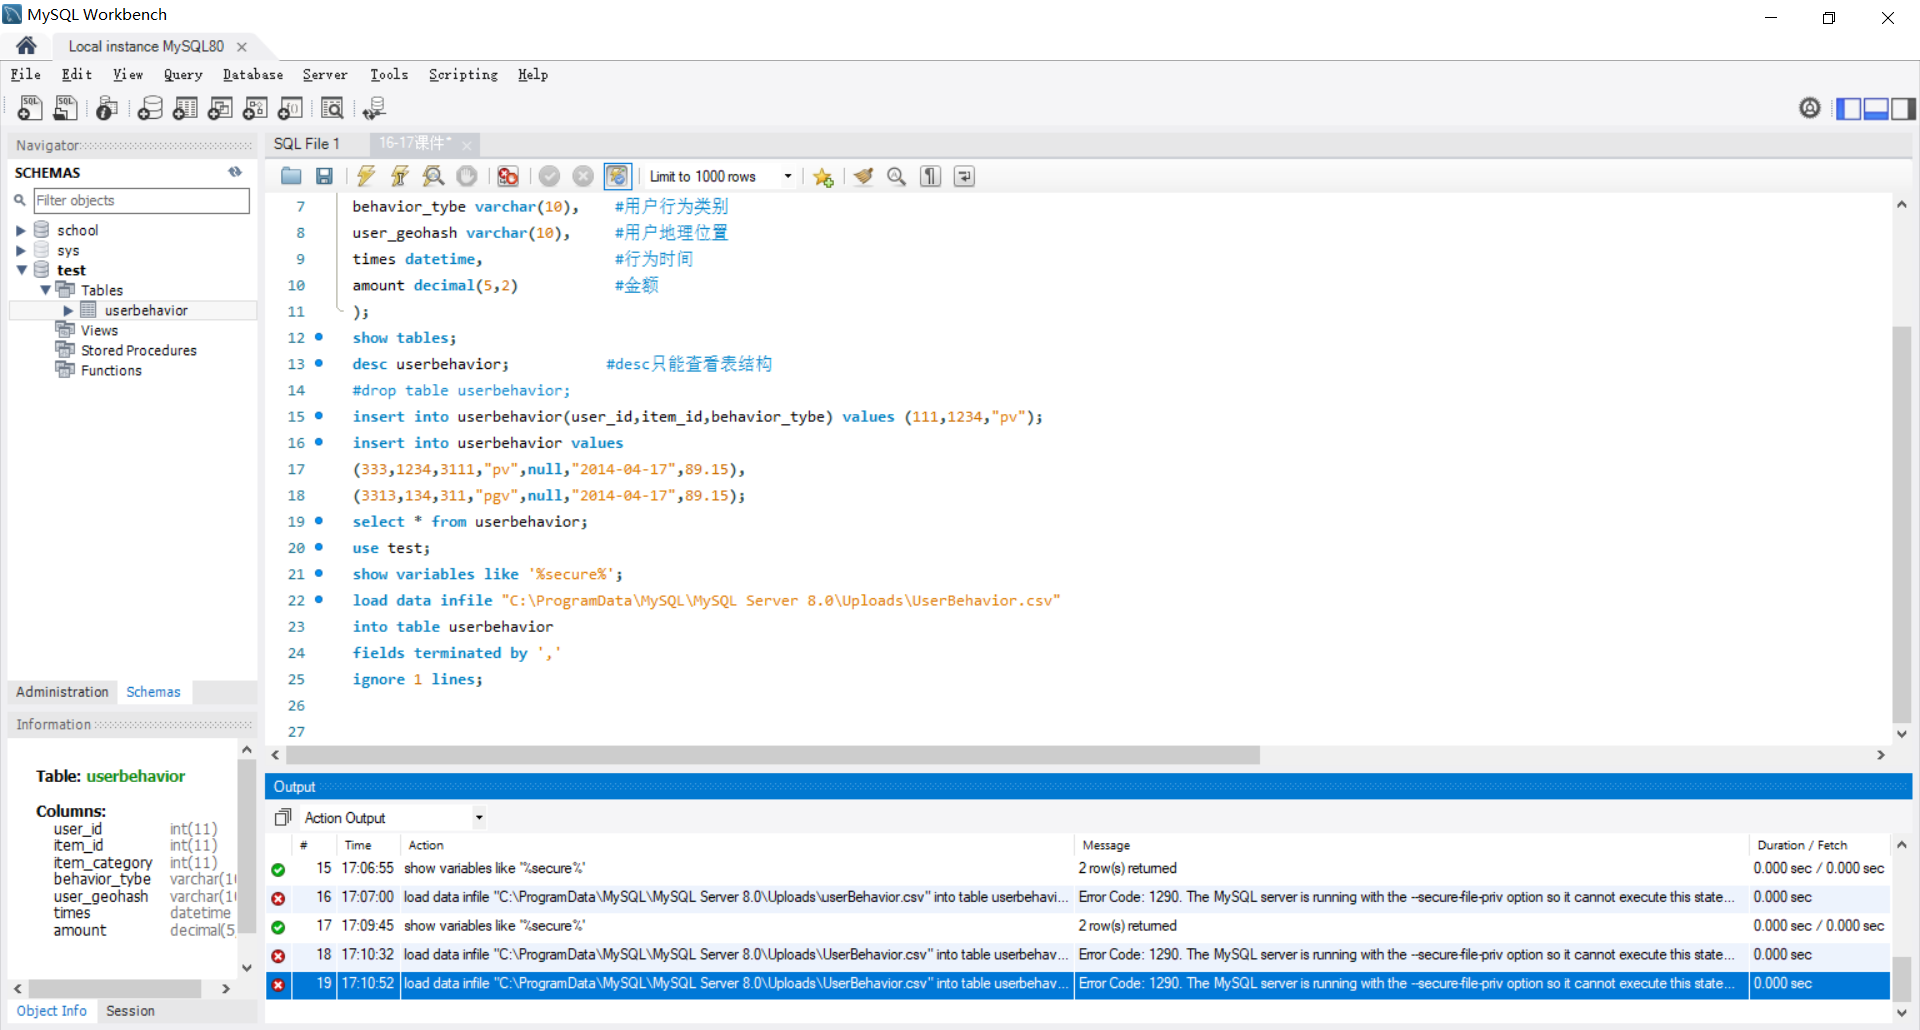Image resolution: width=1920 pixels, height=1030 pixels.
Task: Click the Filter objects search field
Action: click(x=141, y=200)
